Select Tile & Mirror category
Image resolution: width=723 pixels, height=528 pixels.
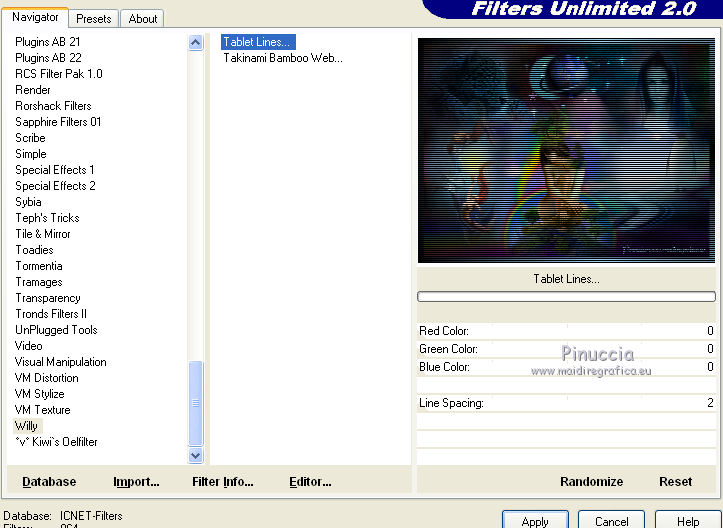tap(42, 234)
